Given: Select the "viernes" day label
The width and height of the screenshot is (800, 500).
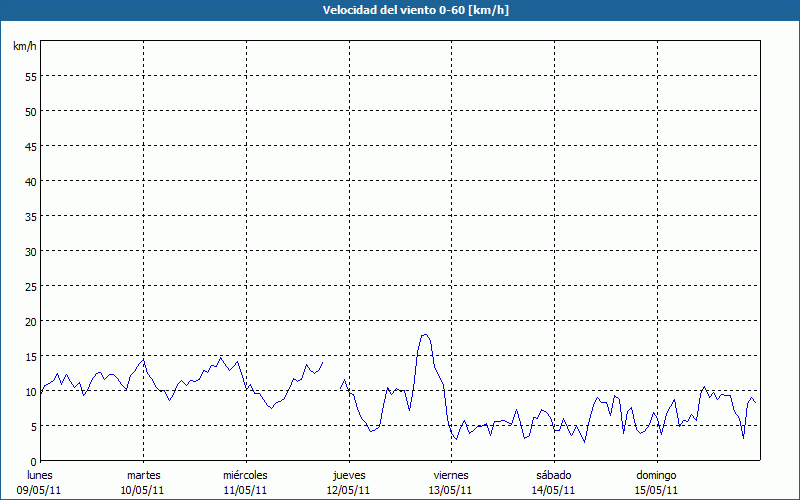Looking at the screenshot, I should tap(451, 475).
